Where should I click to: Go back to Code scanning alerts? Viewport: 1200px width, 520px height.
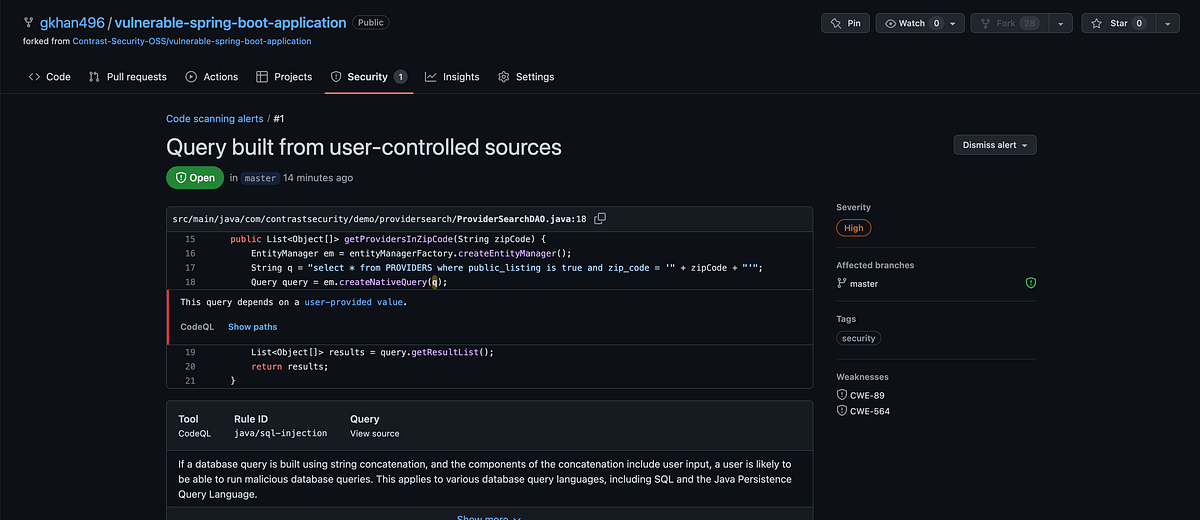click(215, 119)
